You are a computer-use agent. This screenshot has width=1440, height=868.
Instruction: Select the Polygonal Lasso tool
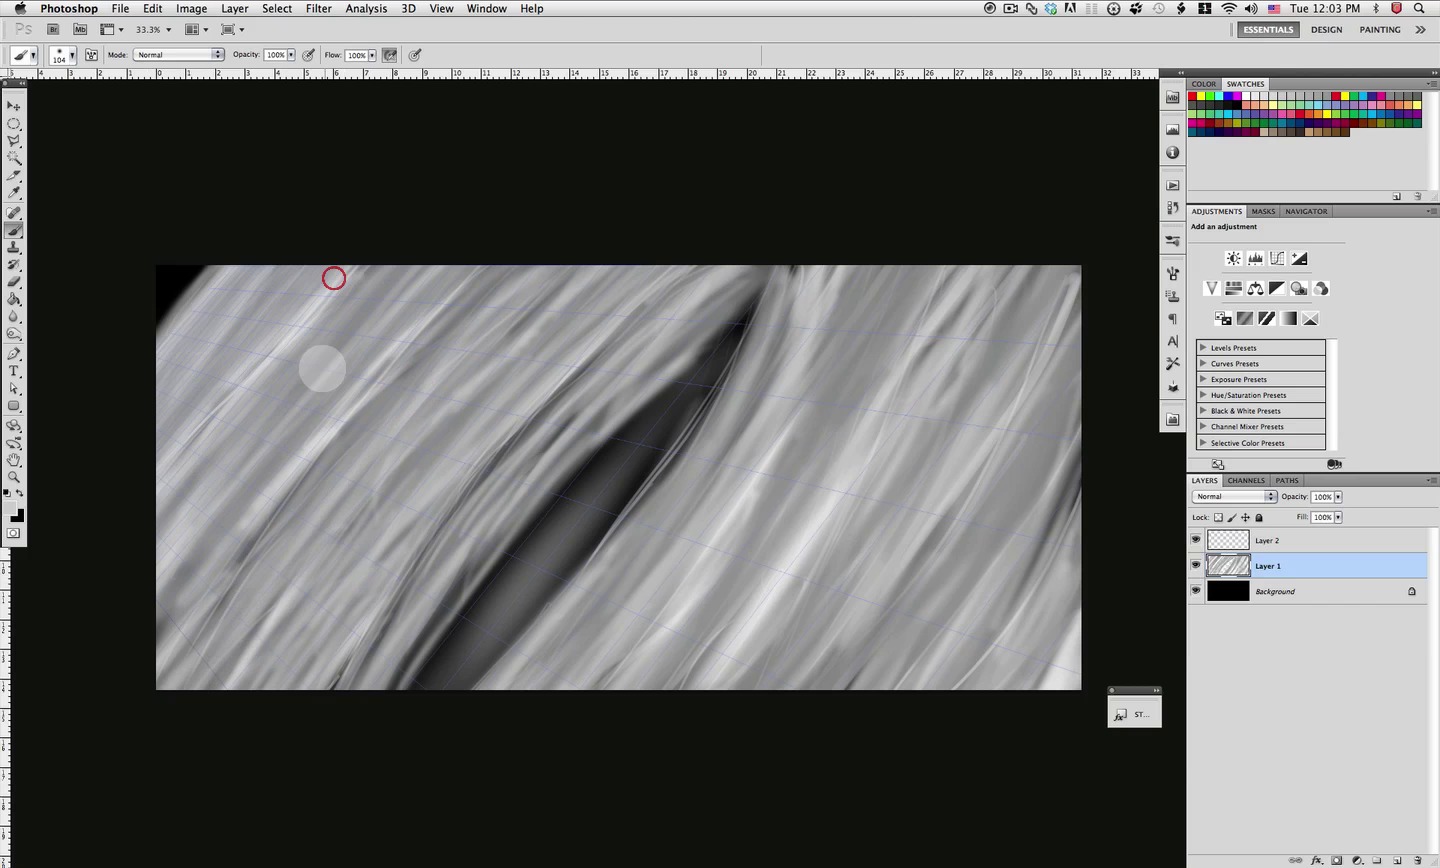coord(14,141)
